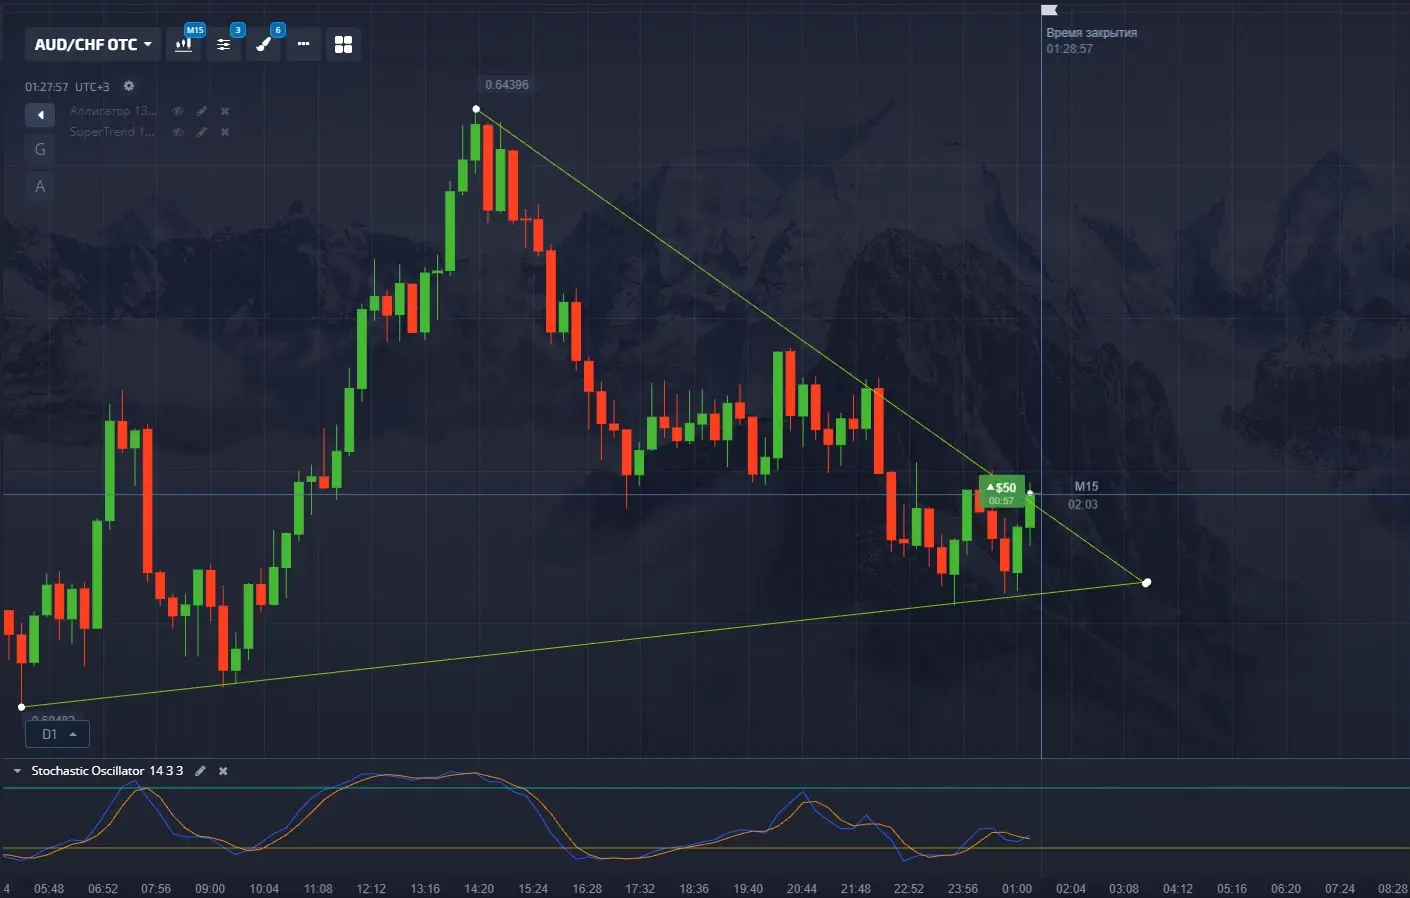Click the A button in left sidebar
The height and width of the screenshot is (898, 1410).
point(40,186)
